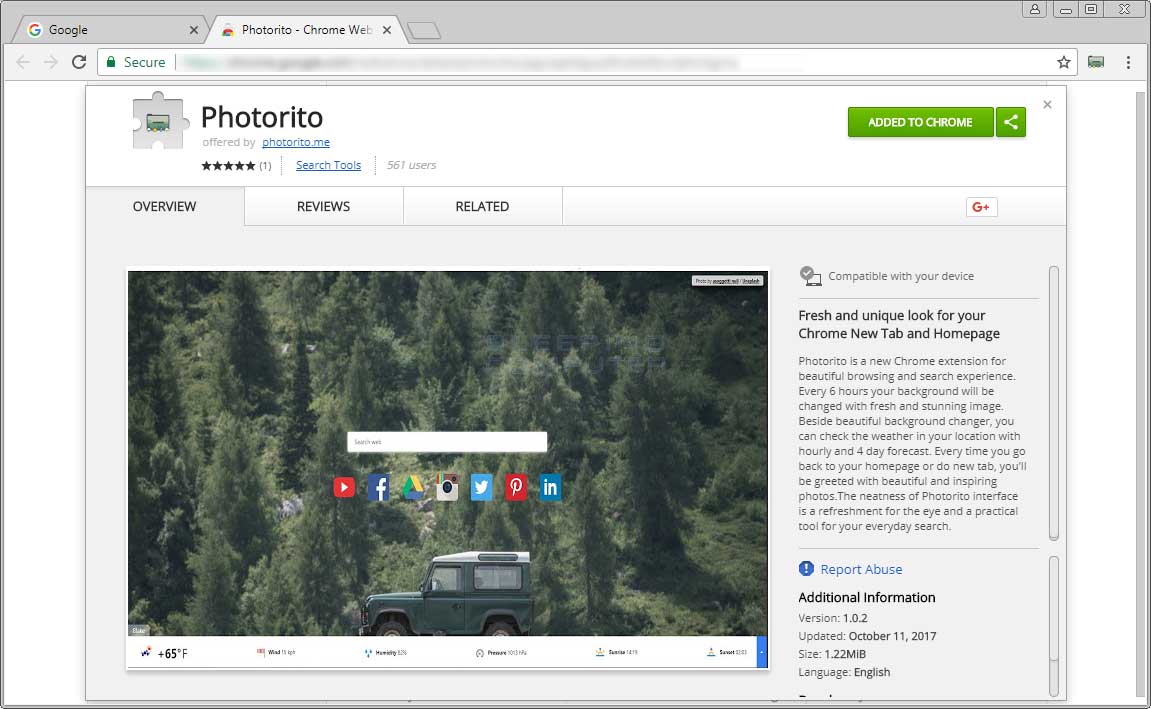Open the Chrome three-dot menu
The image size is (1151, 709).
tap(1128, 62)
